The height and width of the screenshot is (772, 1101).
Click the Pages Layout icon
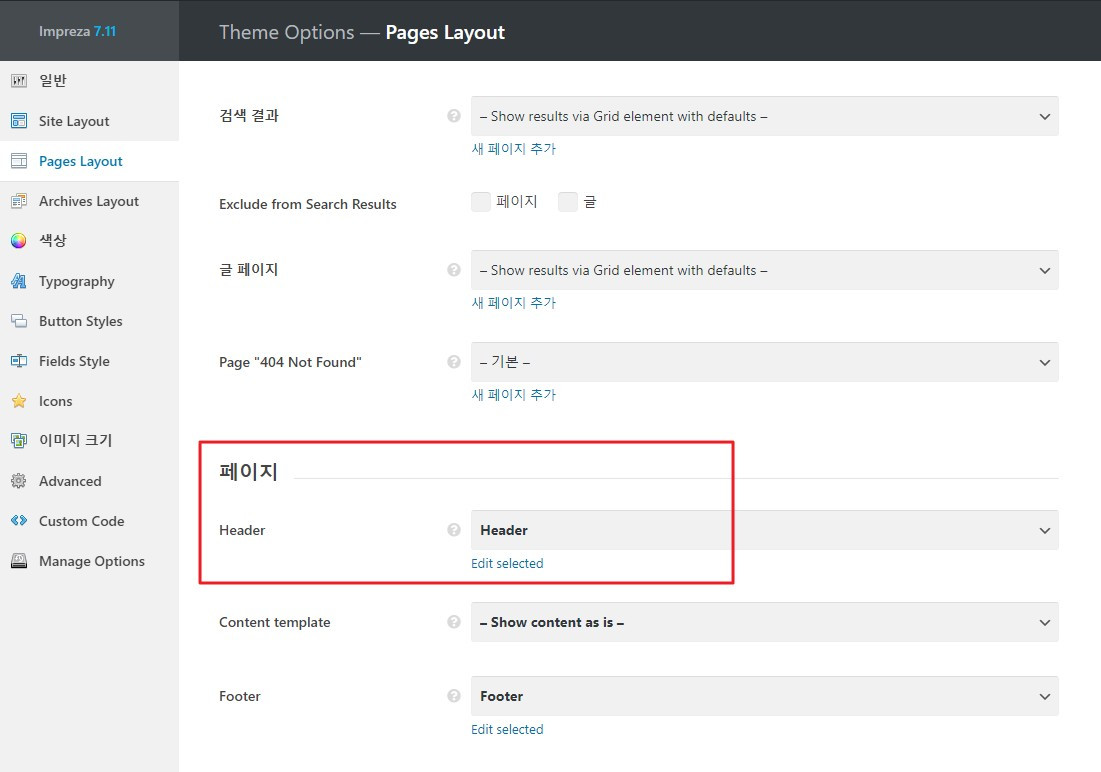pyautogui.click(x=19, y=161)
